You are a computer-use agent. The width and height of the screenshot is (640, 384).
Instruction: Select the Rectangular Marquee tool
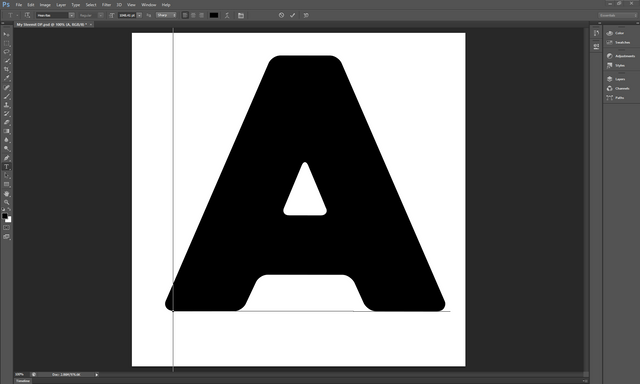click(6, 43)
